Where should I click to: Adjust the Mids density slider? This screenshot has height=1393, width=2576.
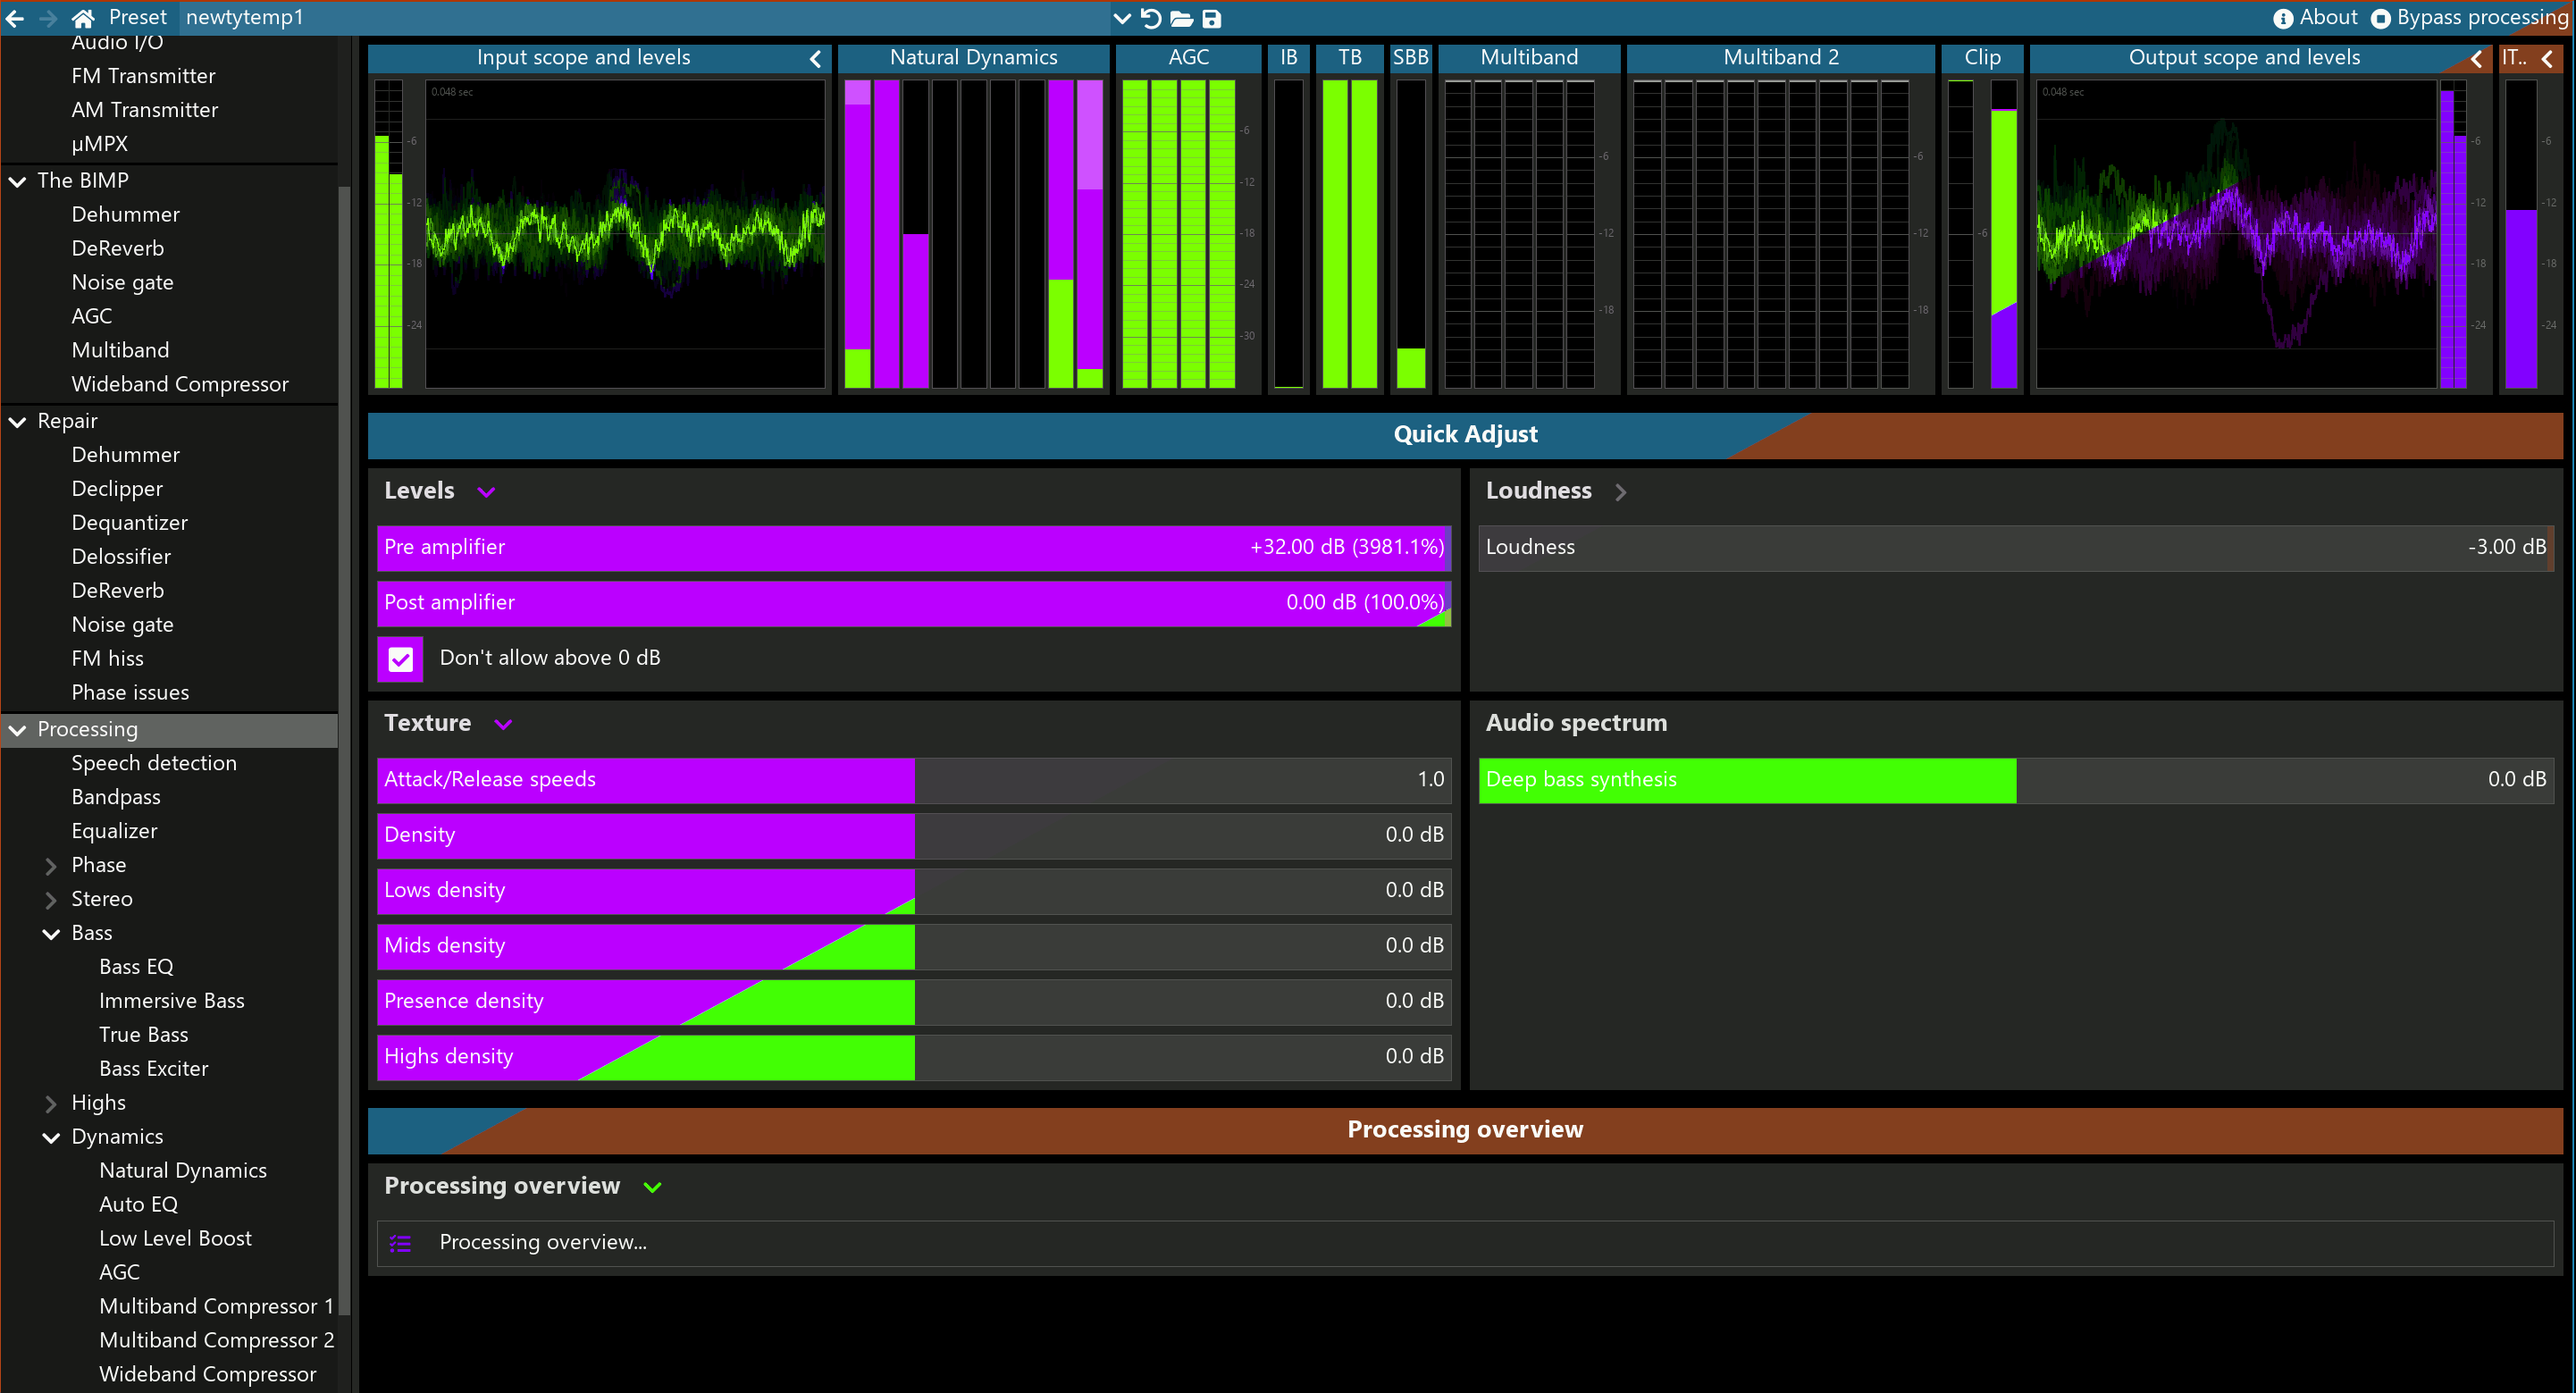[914, 946]
